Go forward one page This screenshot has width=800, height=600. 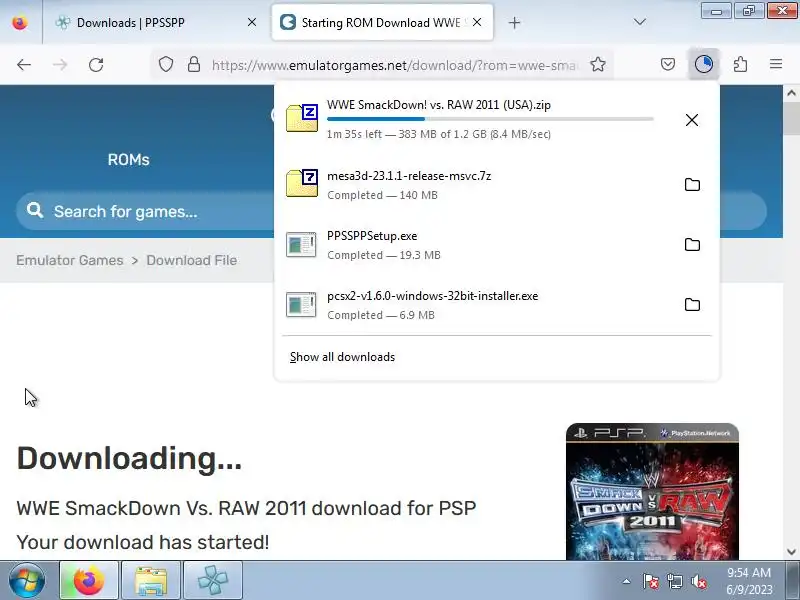pos(60,65)
